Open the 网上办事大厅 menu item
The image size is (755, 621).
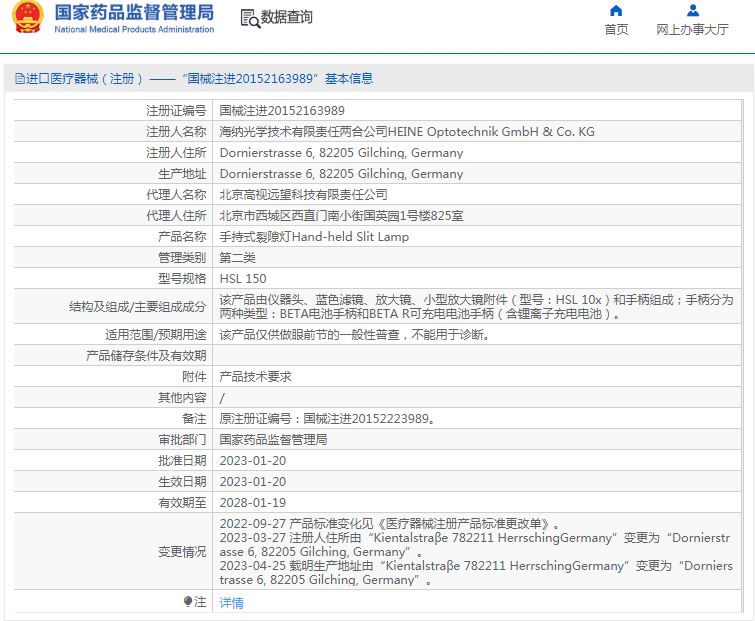click(692, 30)
